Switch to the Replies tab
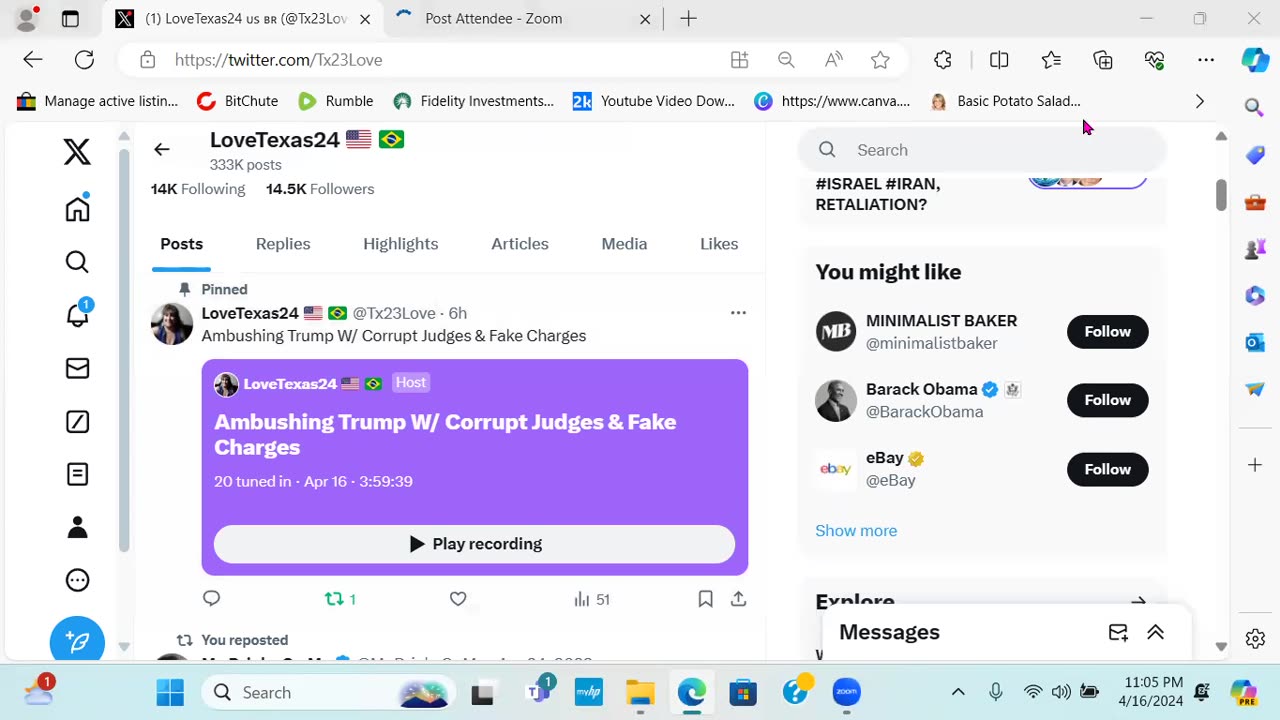Screen dimensions: 1280x720 coord(283,244)
